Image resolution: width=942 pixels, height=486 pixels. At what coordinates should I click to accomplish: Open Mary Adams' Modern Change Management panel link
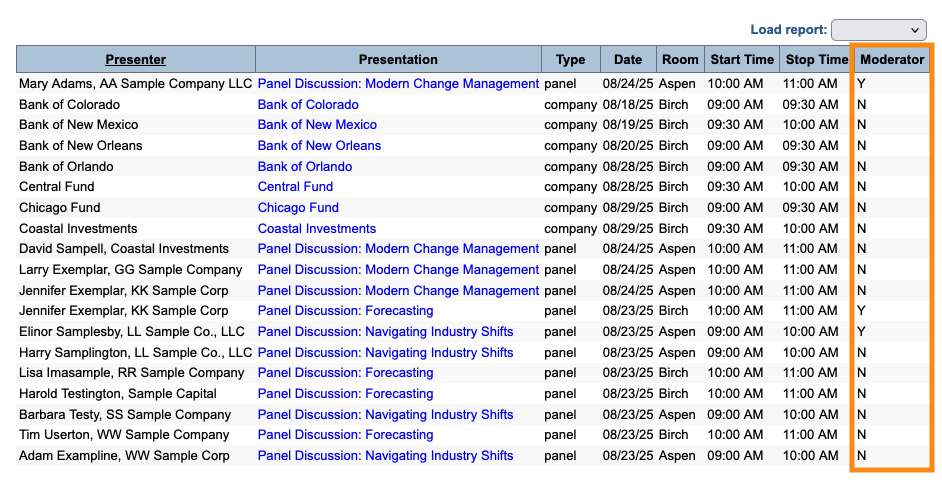pos(398,84)
